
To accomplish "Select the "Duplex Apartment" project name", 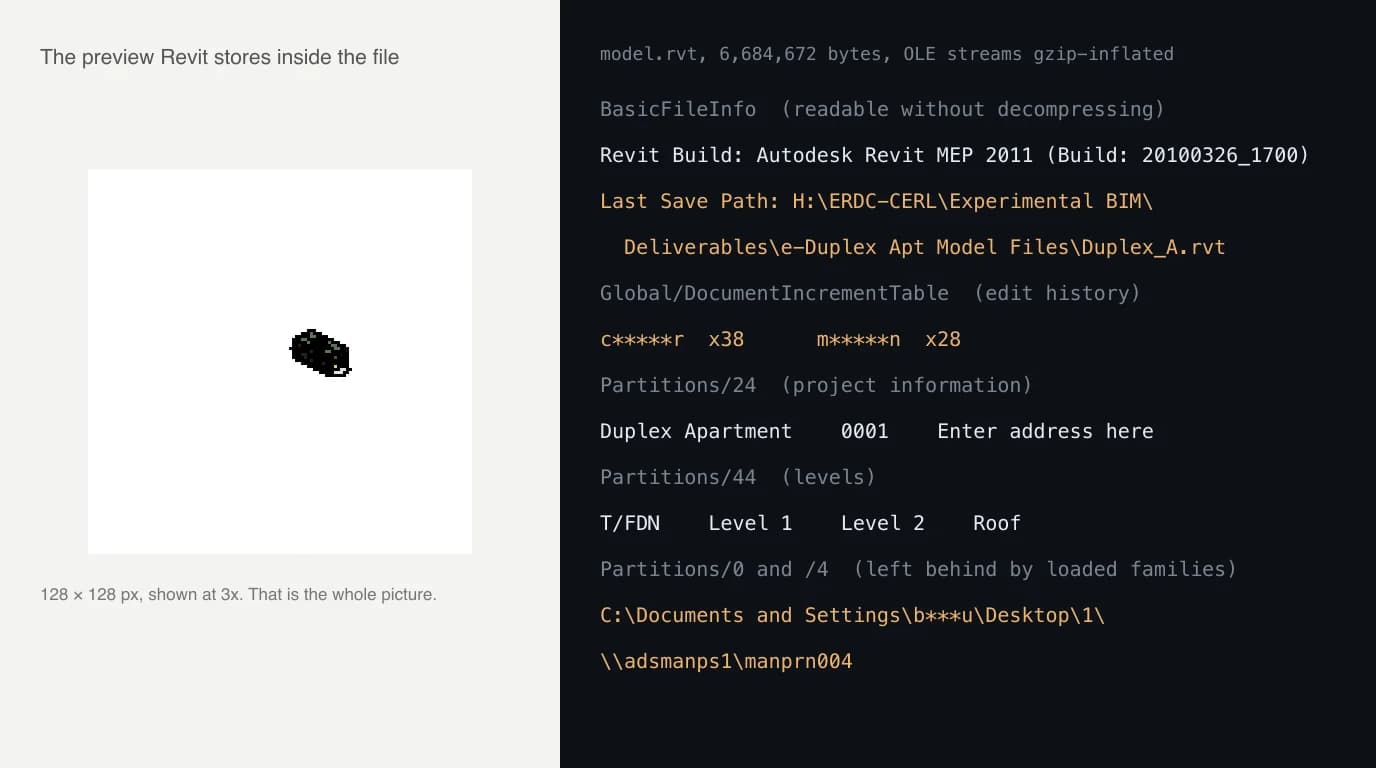I will 696,431.
